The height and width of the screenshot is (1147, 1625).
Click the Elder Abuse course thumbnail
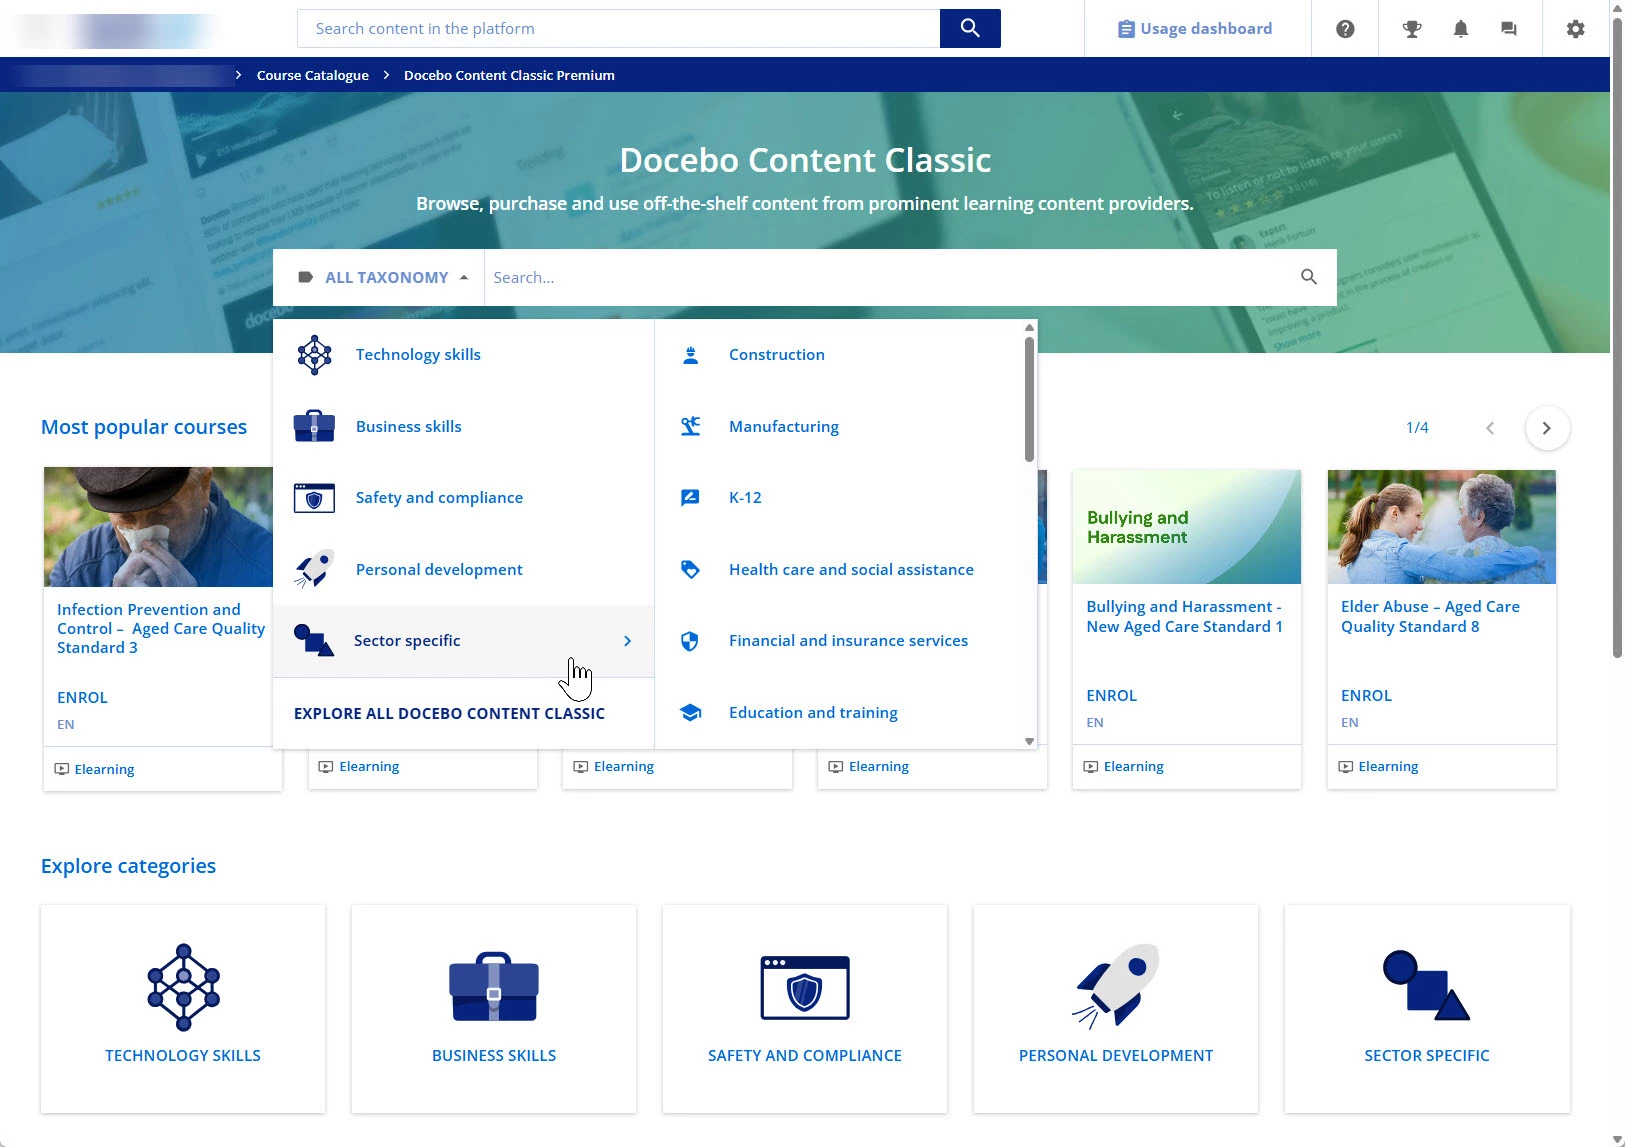pos(1442,526)
